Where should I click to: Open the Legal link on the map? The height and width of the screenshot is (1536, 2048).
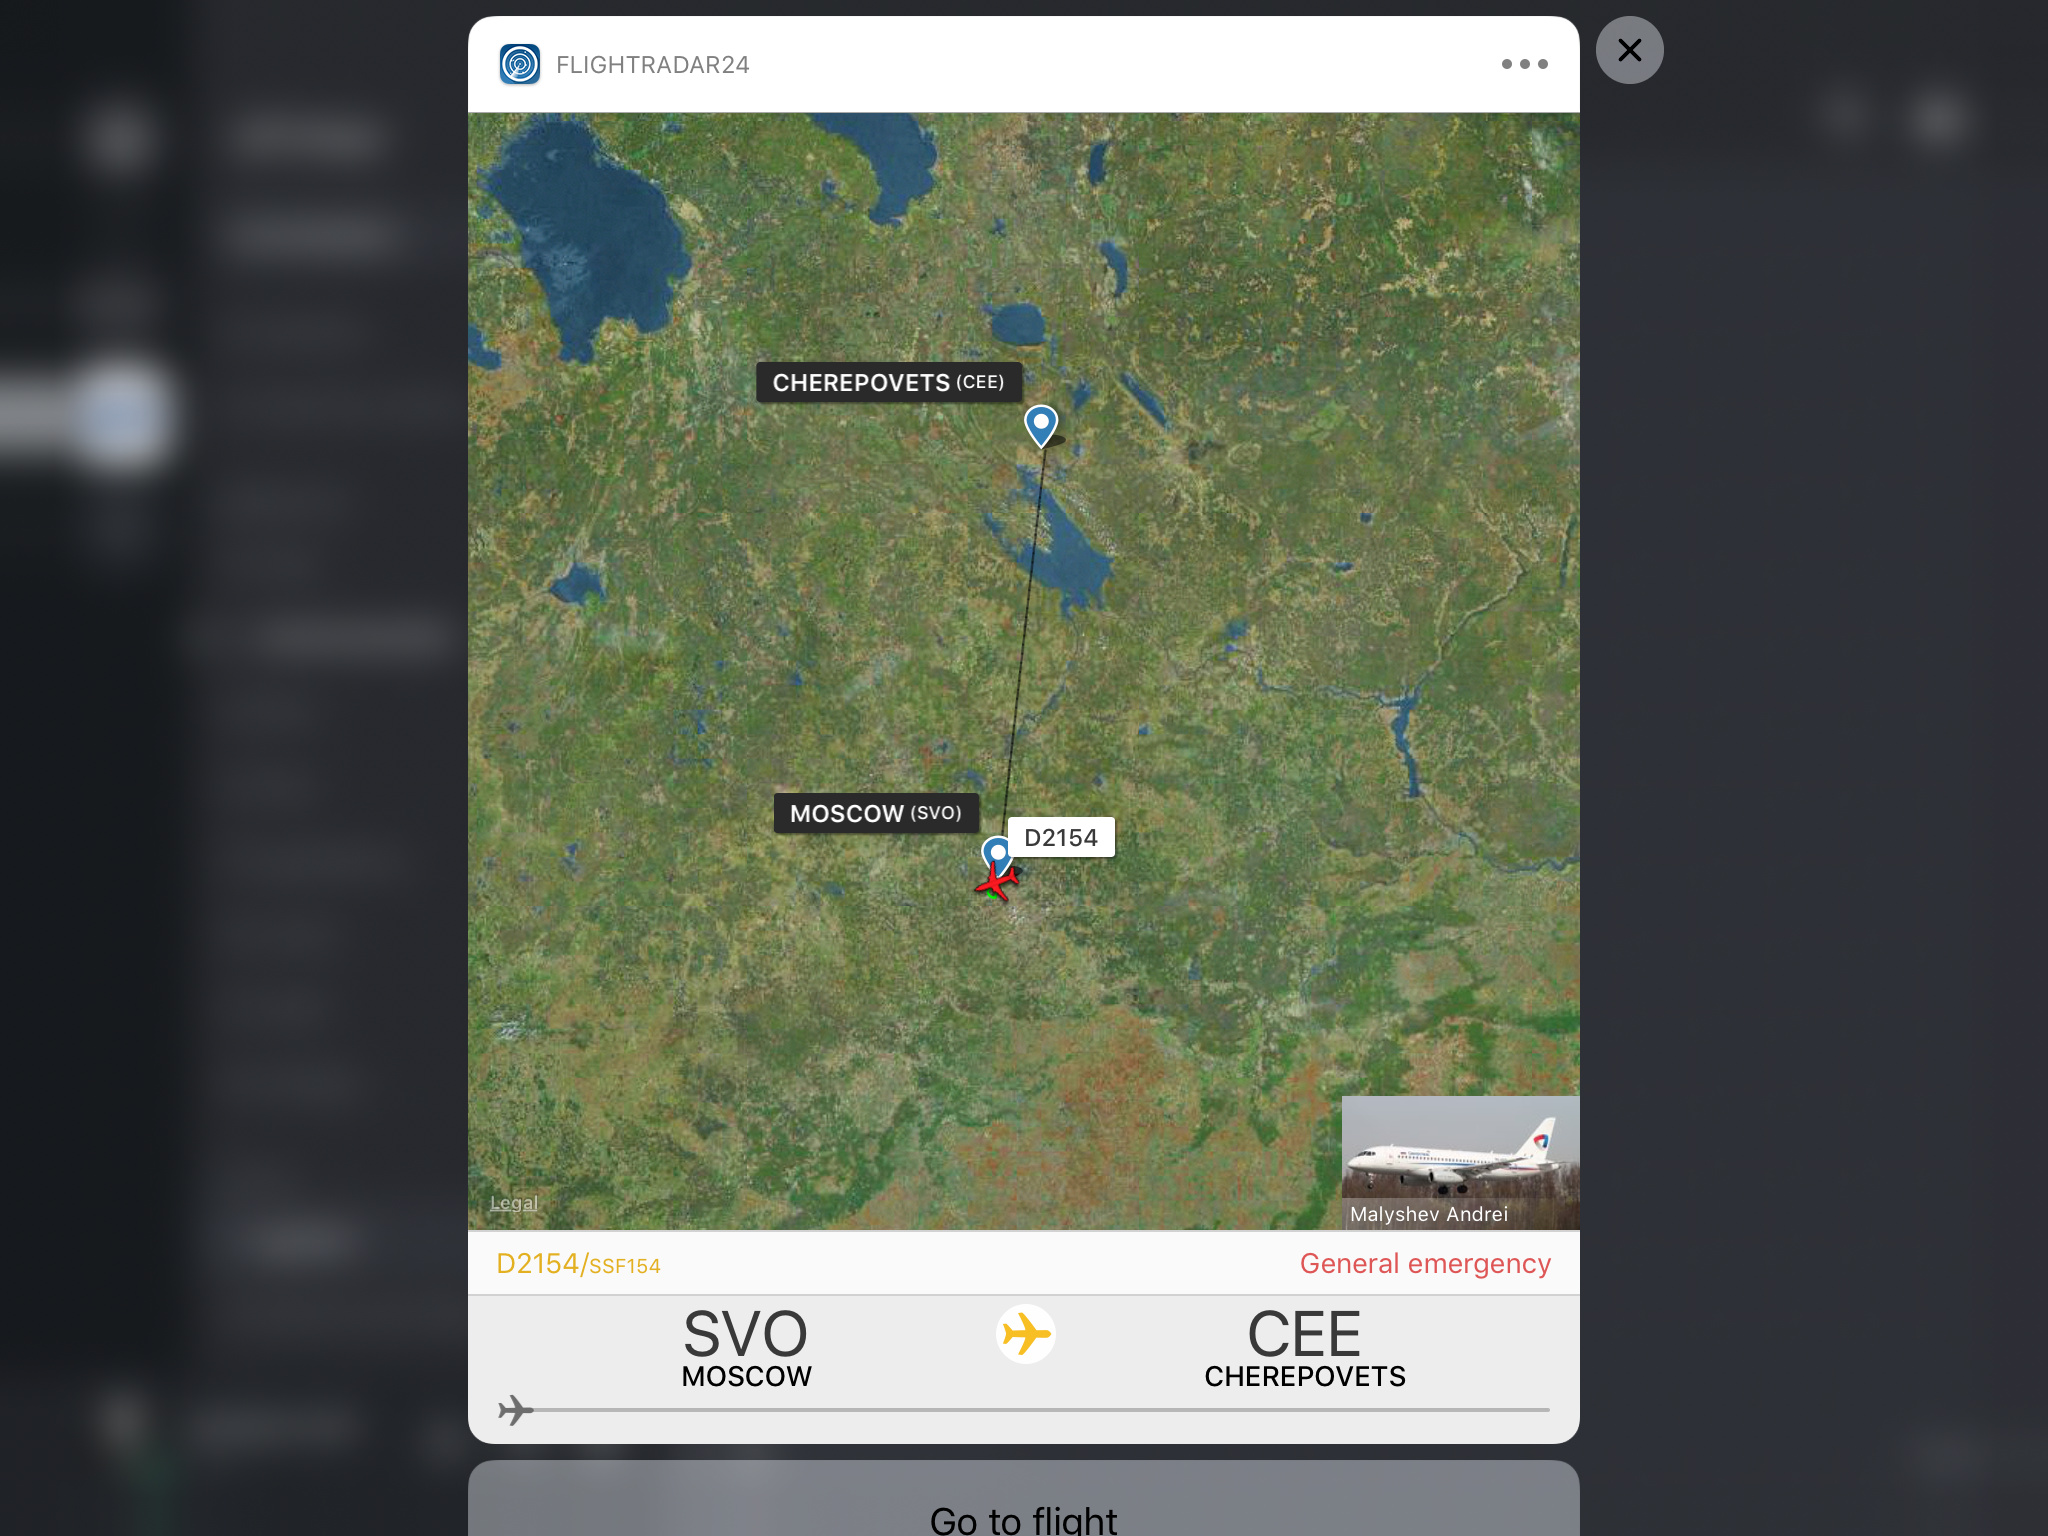(513, 1203)
